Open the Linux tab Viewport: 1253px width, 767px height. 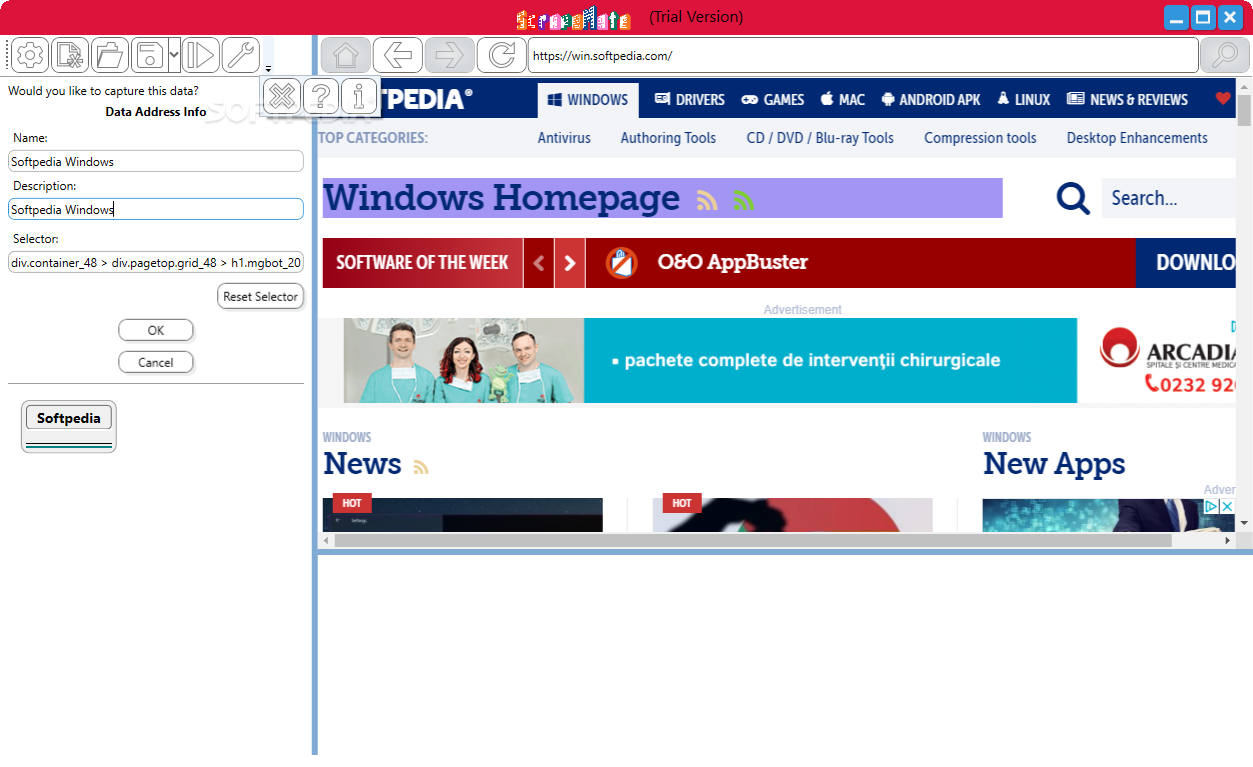1023,99
